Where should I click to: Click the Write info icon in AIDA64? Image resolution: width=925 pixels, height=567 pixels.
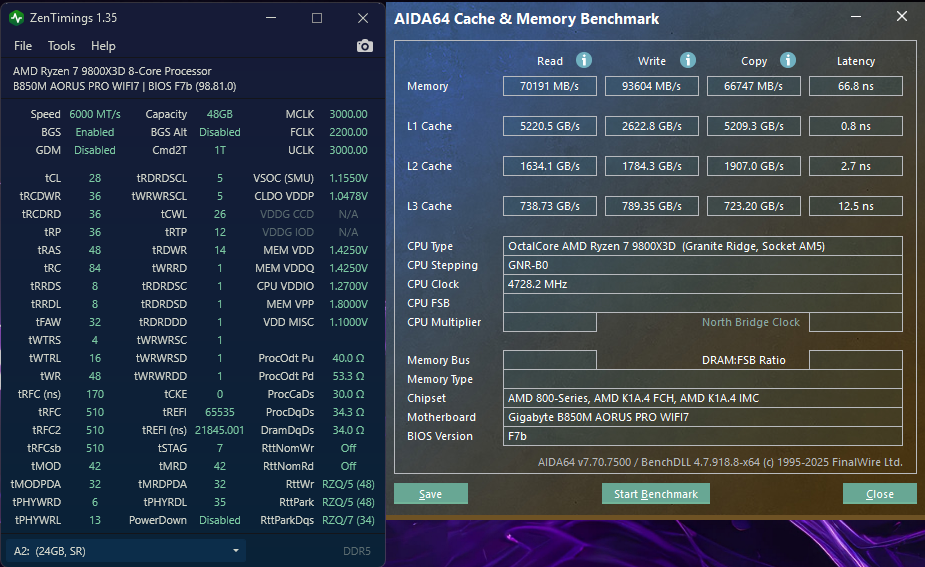tap(687, 60)
